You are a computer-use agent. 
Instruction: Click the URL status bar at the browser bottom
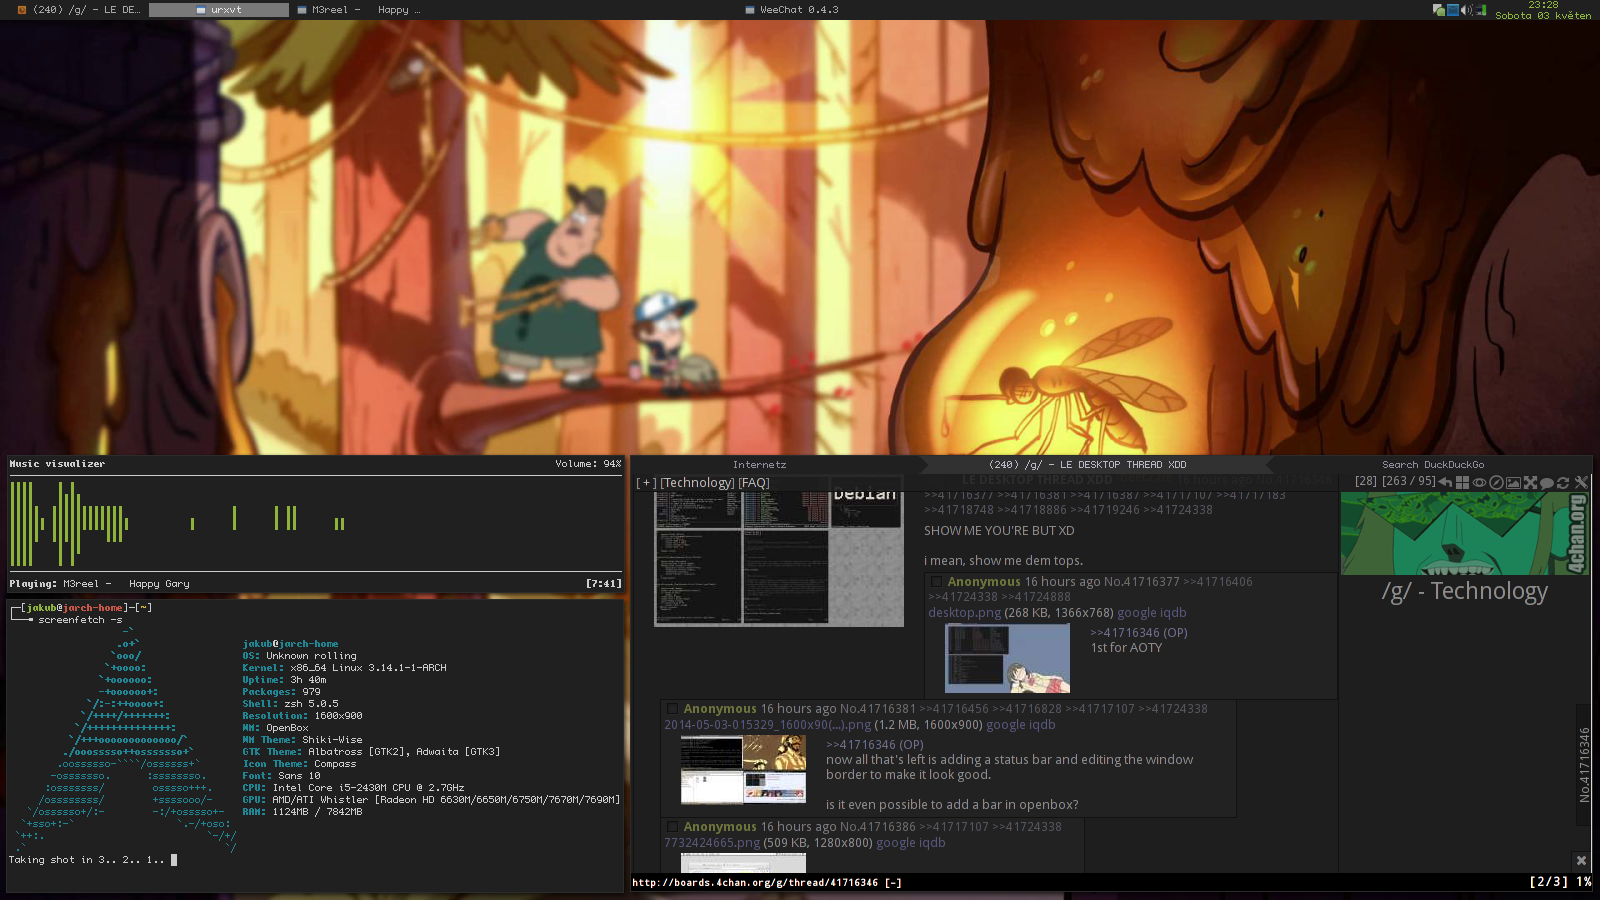coord(1112,883)
